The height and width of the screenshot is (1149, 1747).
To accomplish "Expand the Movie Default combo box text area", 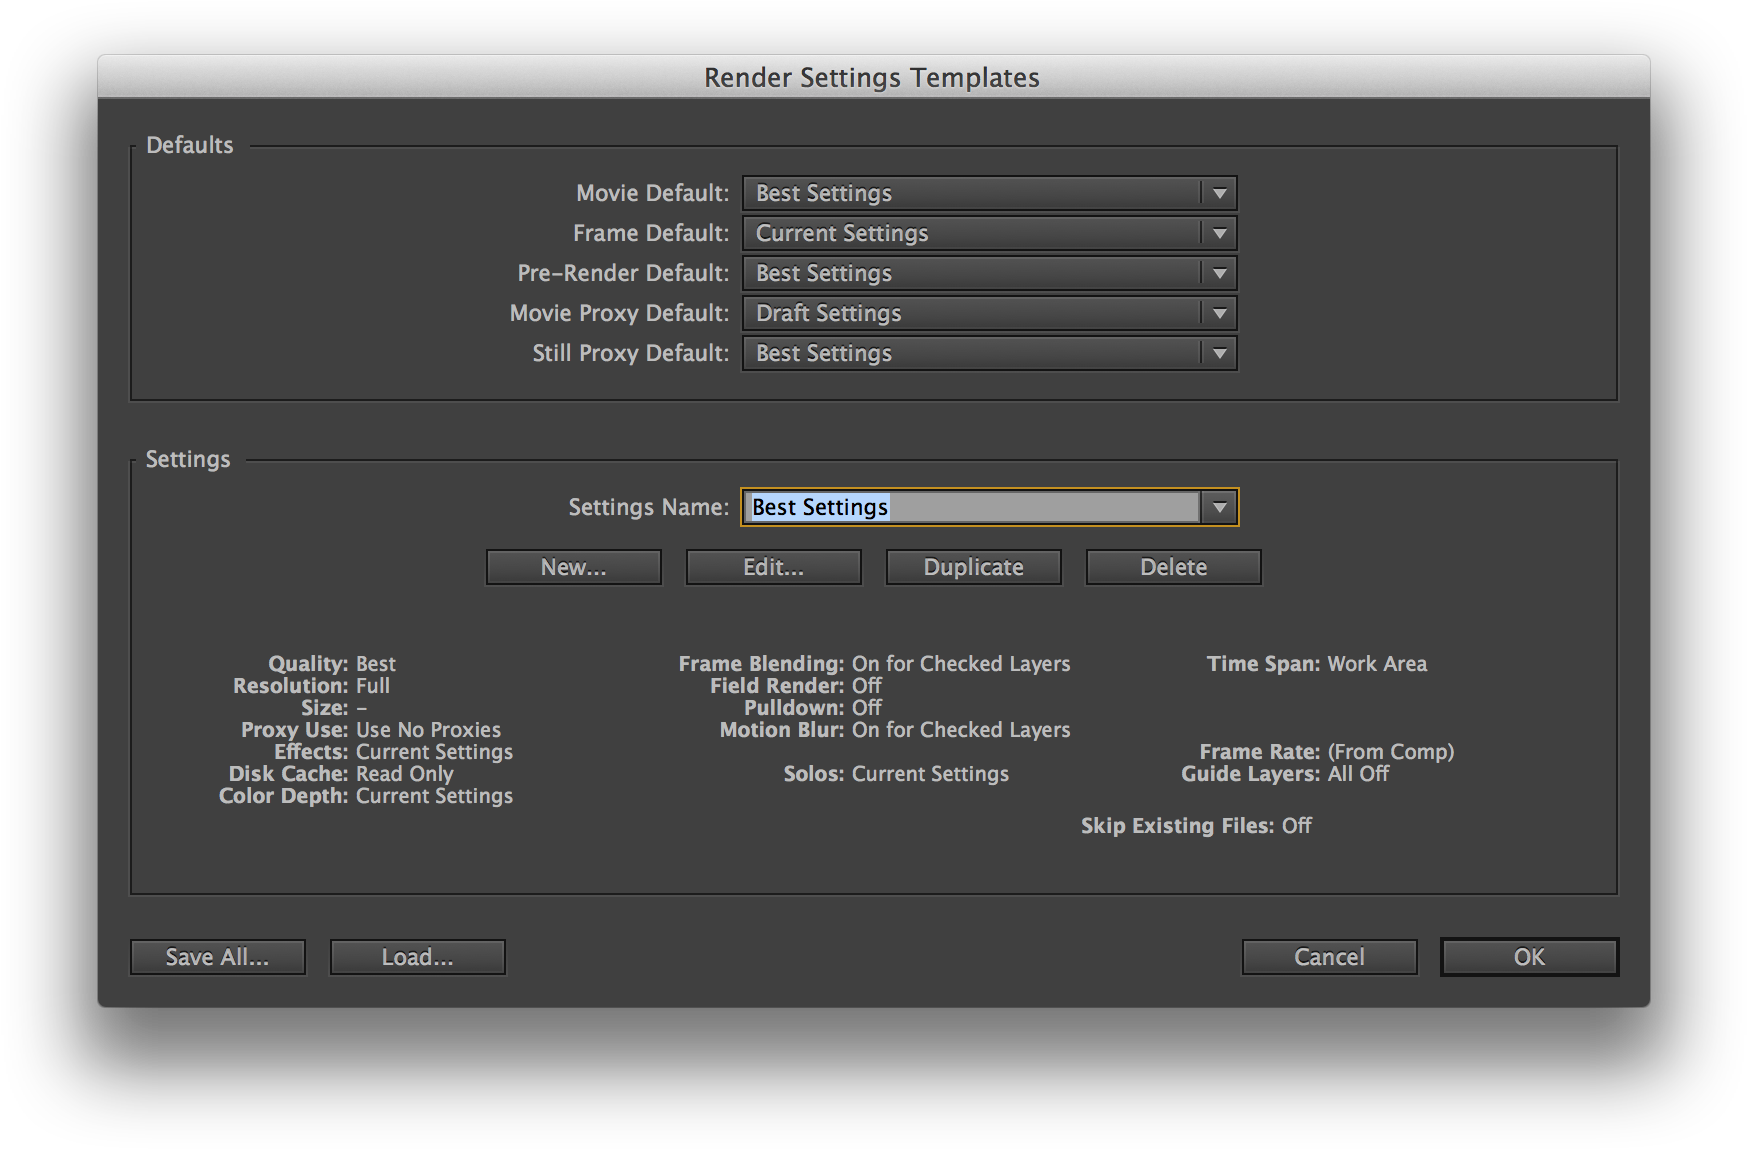I will 970,194.
